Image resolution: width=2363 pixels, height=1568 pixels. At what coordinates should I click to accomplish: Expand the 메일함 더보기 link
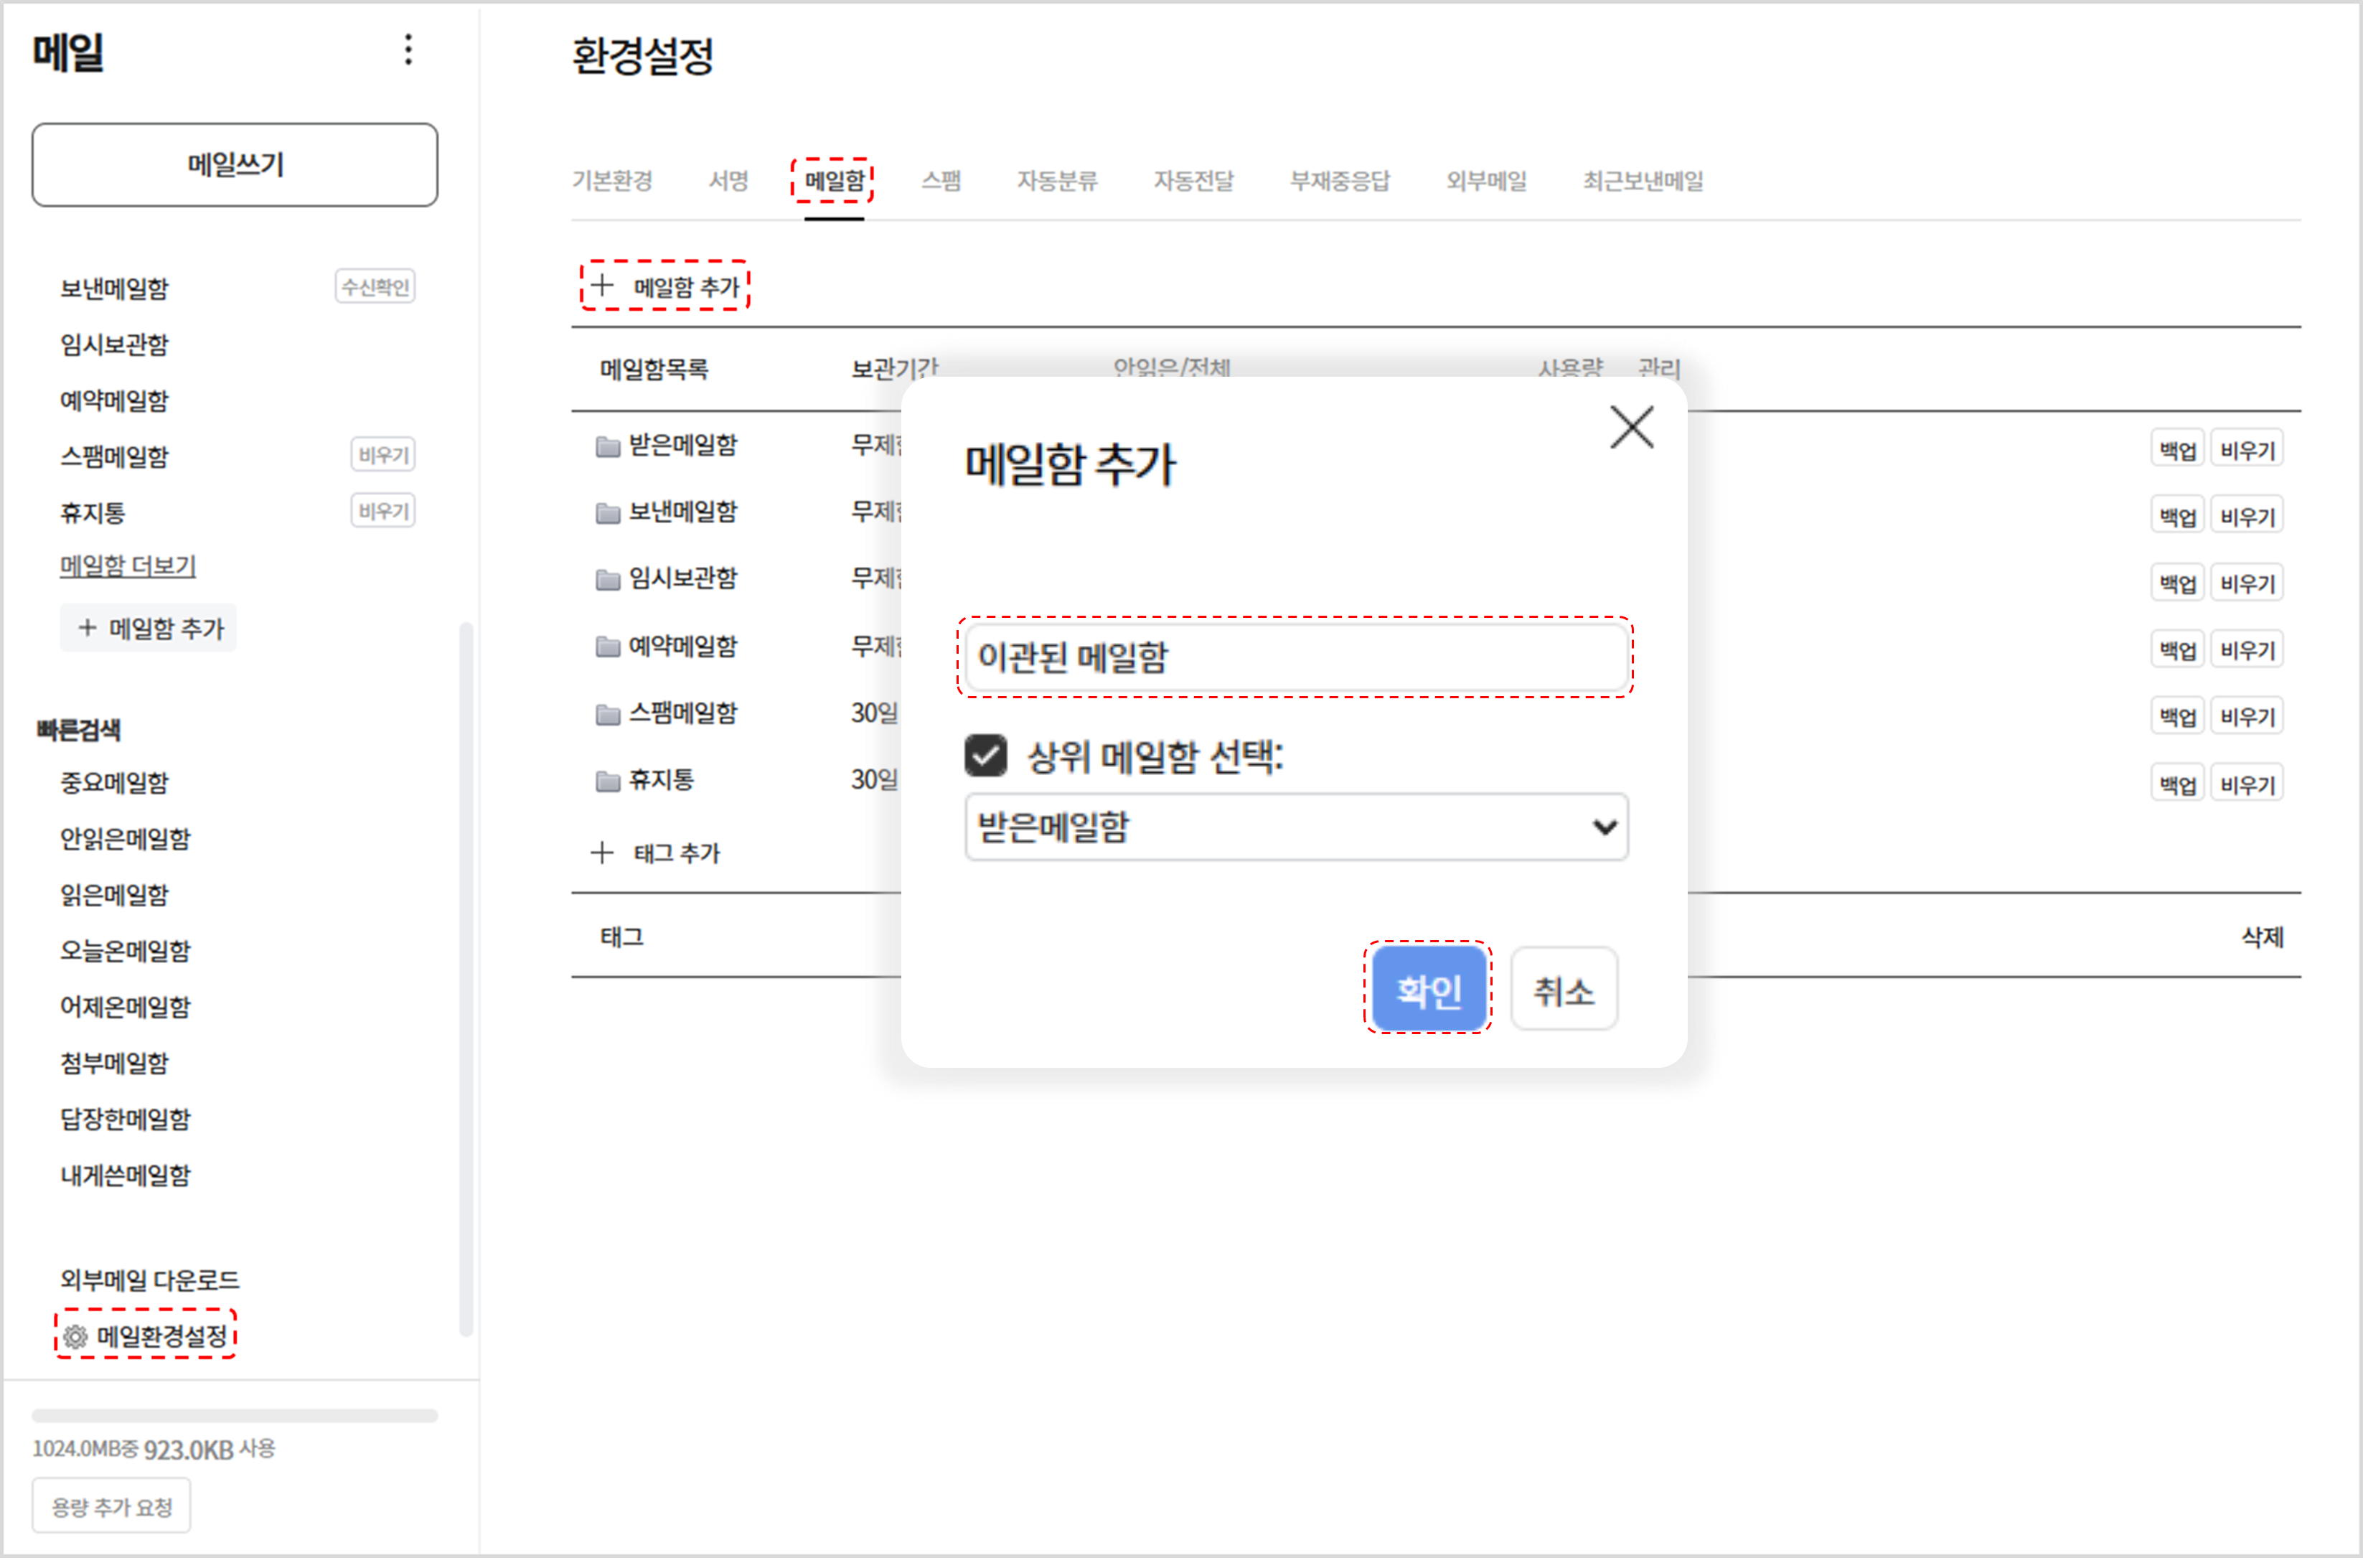click(128, 566)
